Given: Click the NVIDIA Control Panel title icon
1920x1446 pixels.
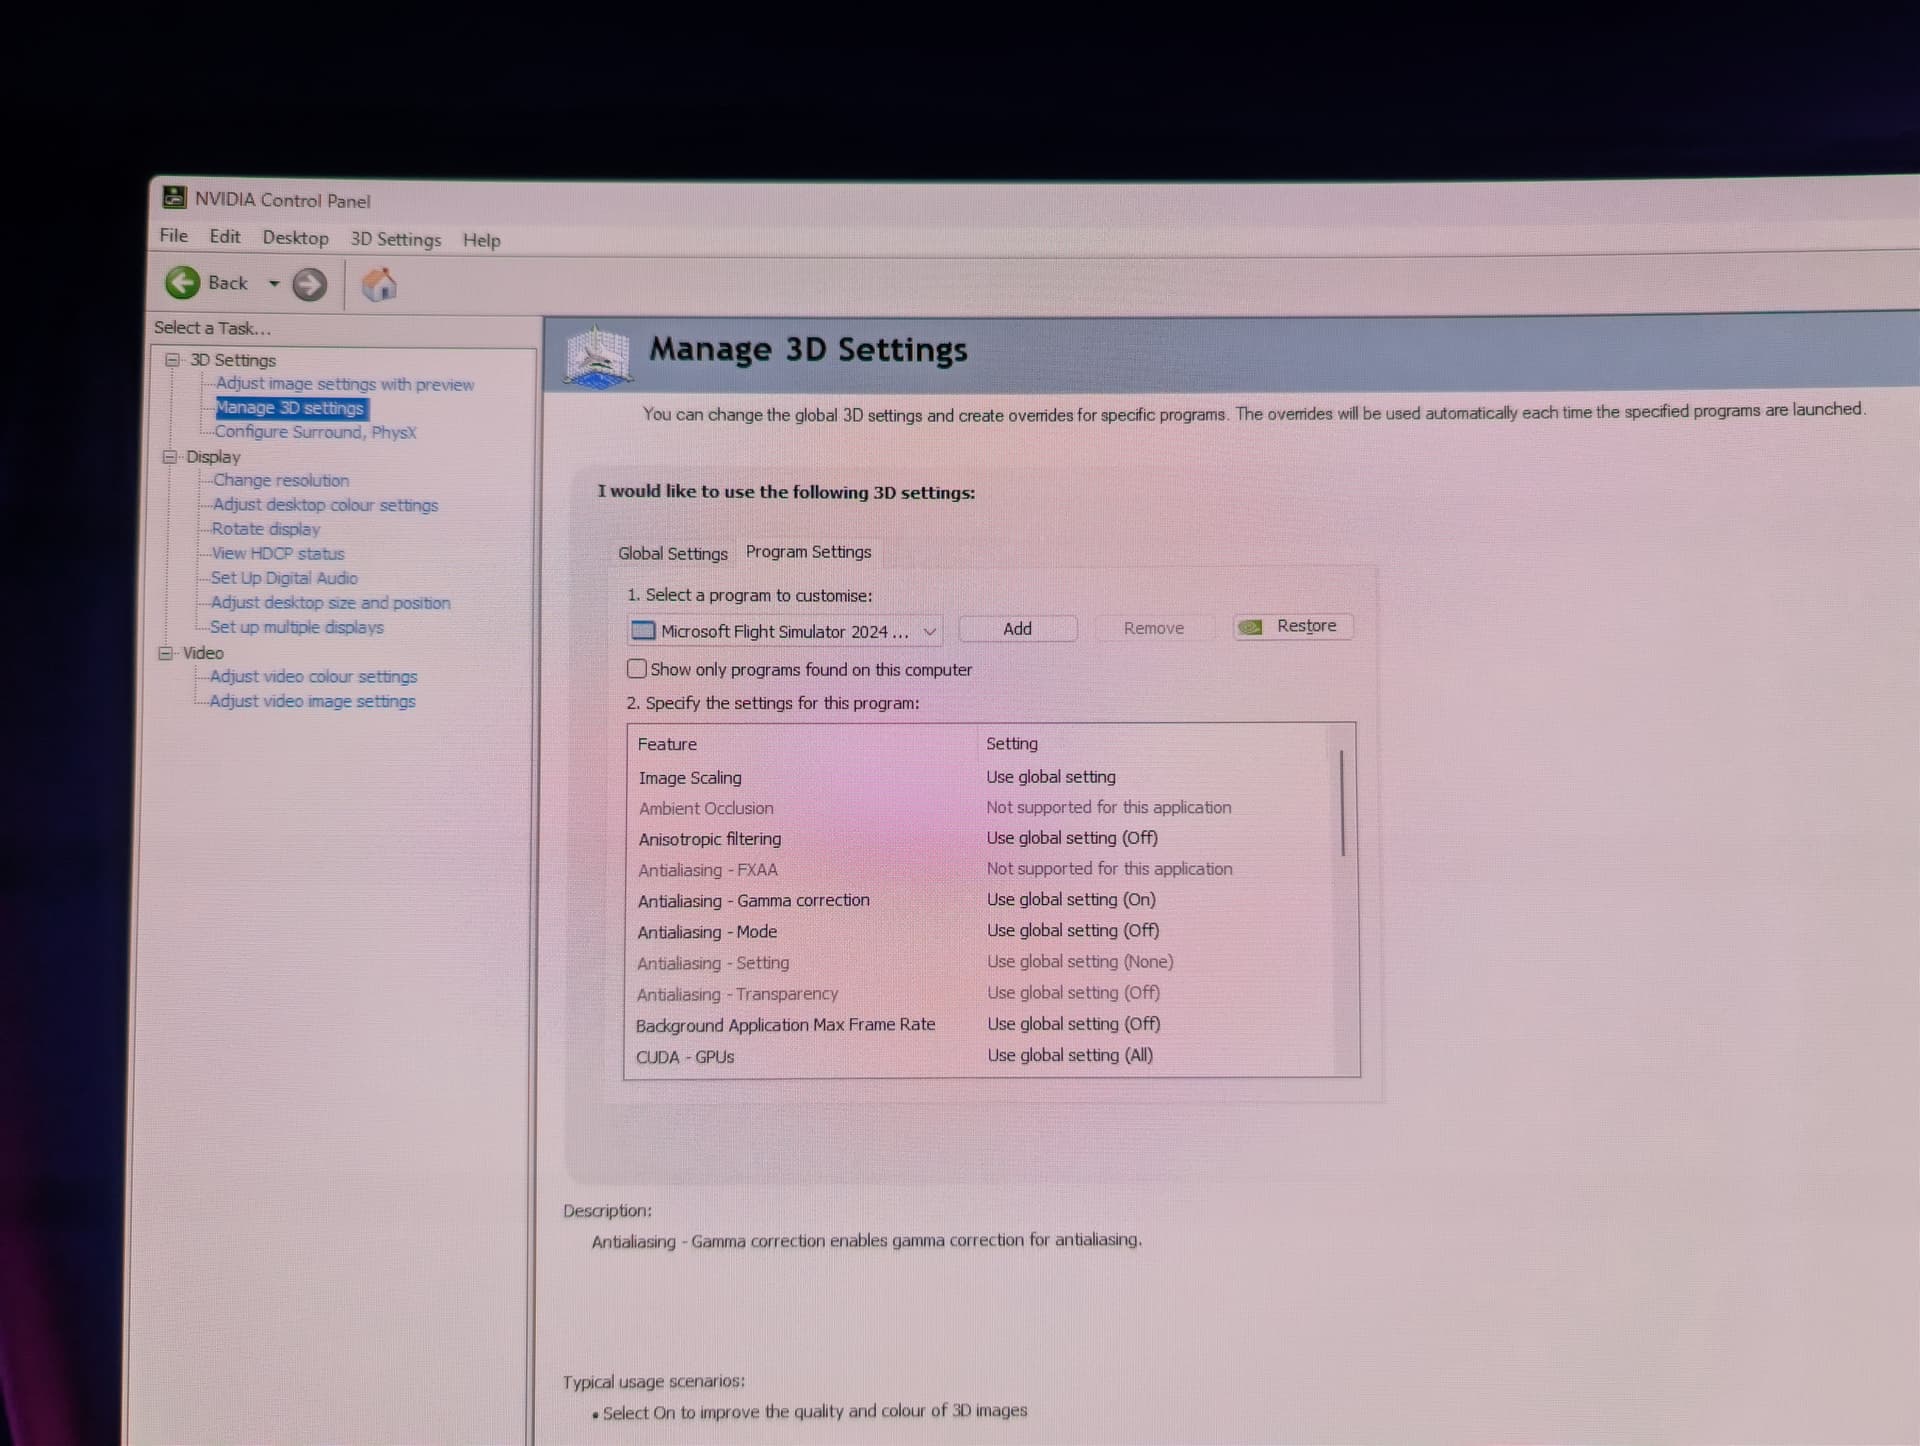Looking at the screenshot, I should pyautogui.click(x=174, y=198).
